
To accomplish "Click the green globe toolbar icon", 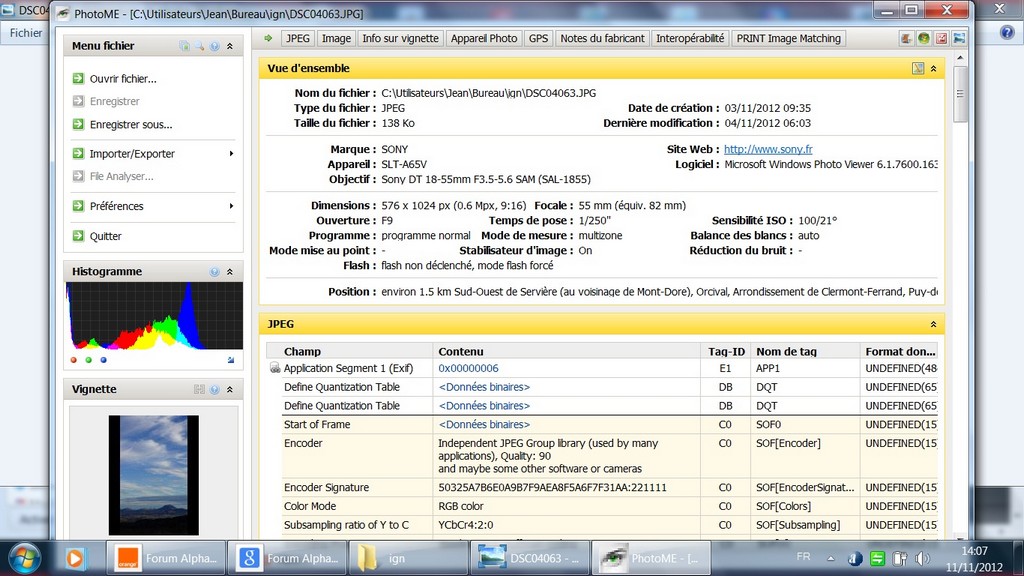I will click(923, 39).
